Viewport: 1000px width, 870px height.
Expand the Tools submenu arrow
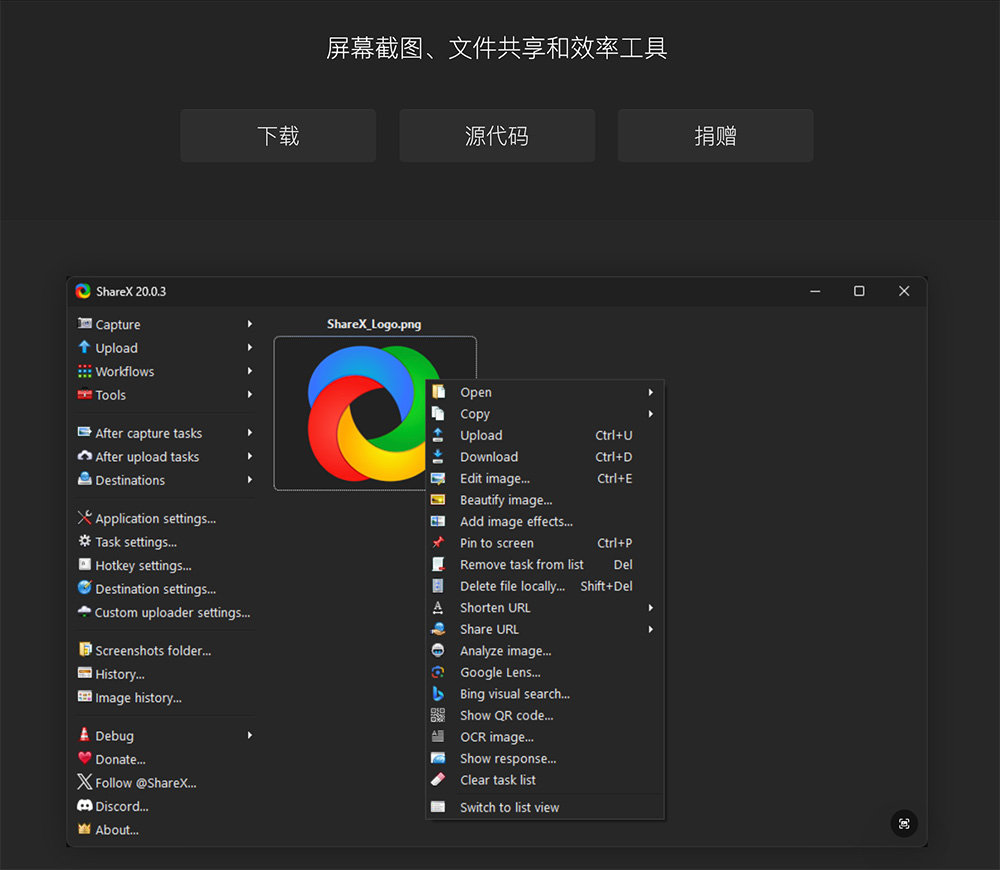250,395
